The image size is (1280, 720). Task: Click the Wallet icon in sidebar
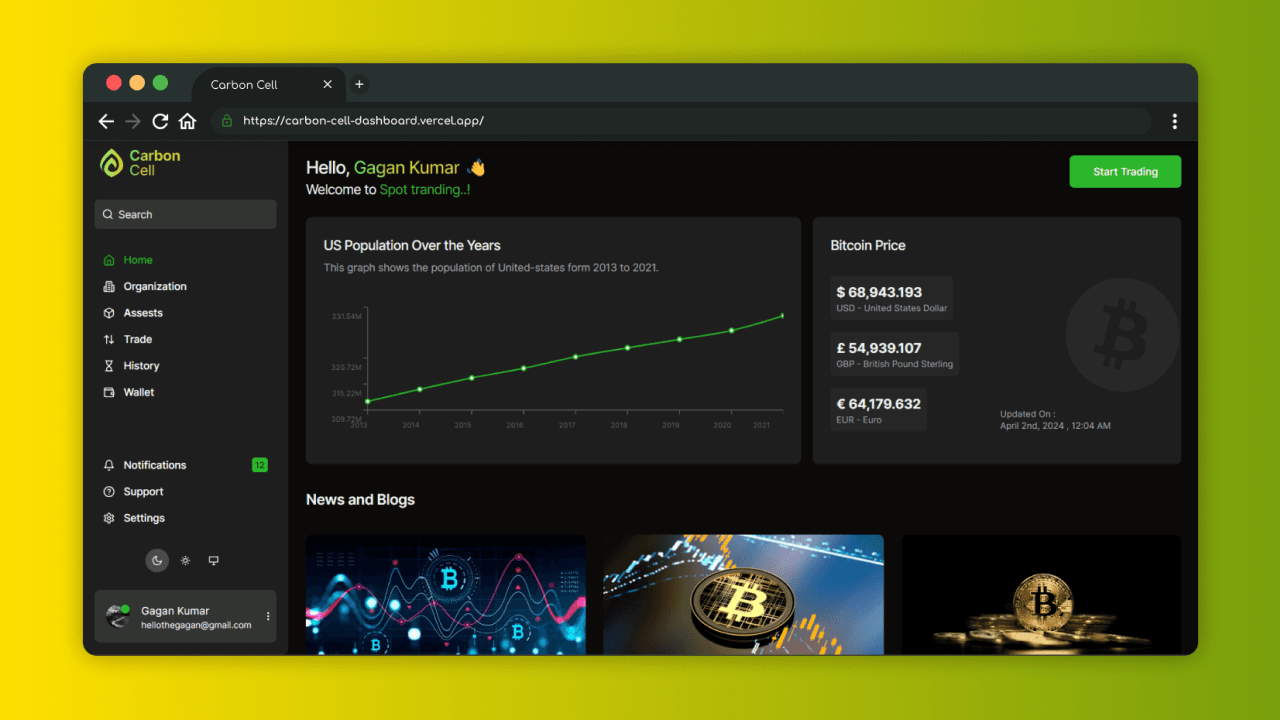(109, 392)
